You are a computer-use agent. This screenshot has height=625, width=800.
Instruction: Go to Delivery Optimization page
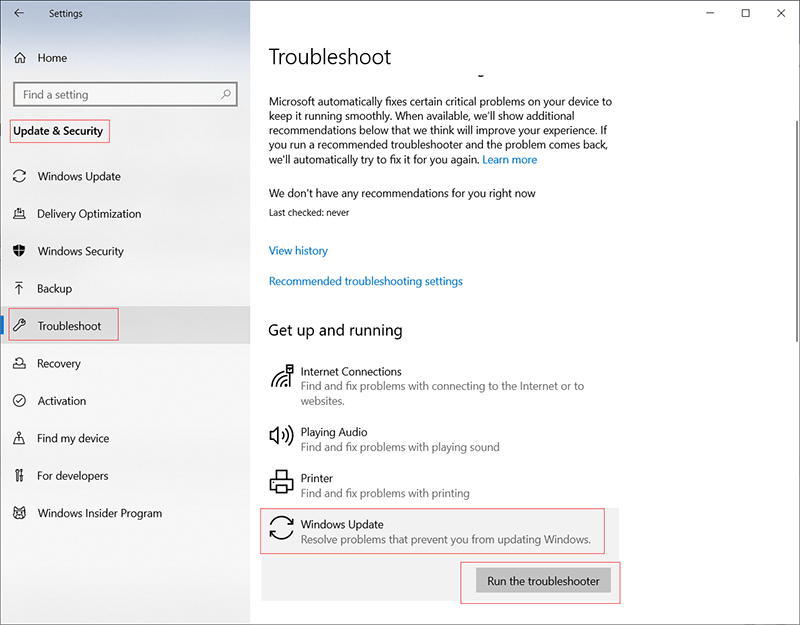(125, 213)
